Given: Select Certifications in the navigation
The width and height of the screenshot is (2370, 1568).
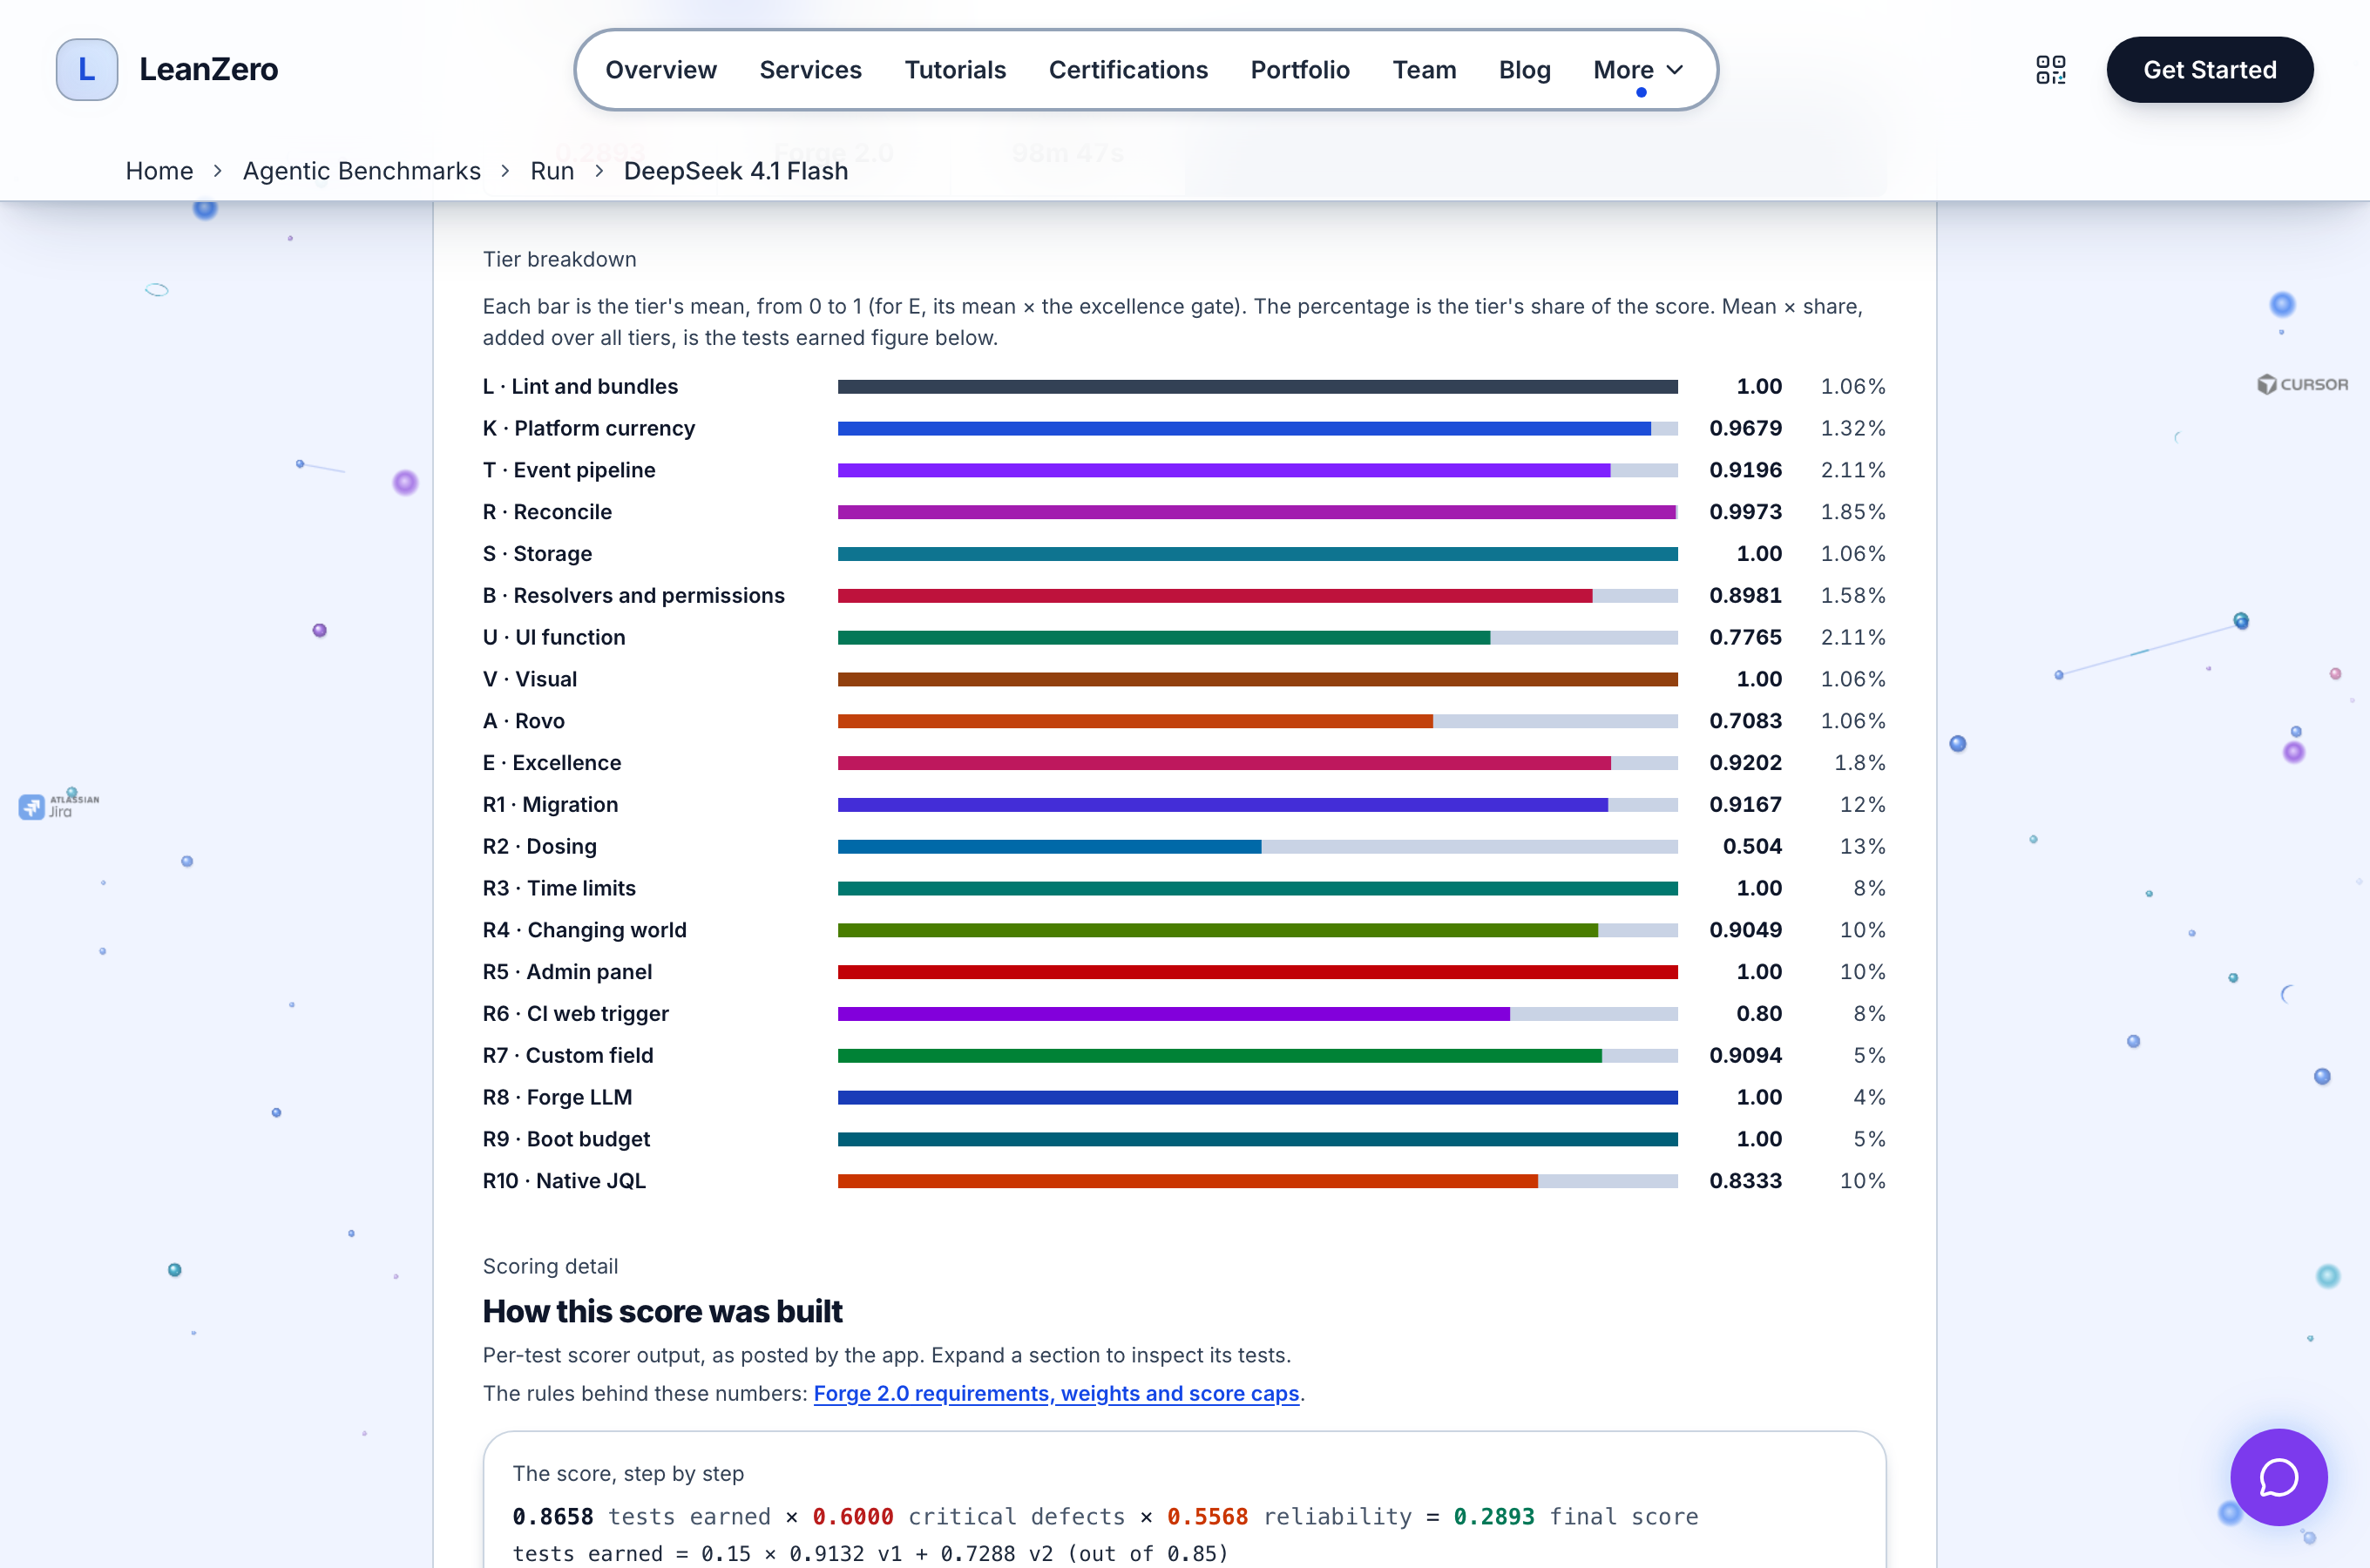Looking at the screenshot, I should point(1128,70).
